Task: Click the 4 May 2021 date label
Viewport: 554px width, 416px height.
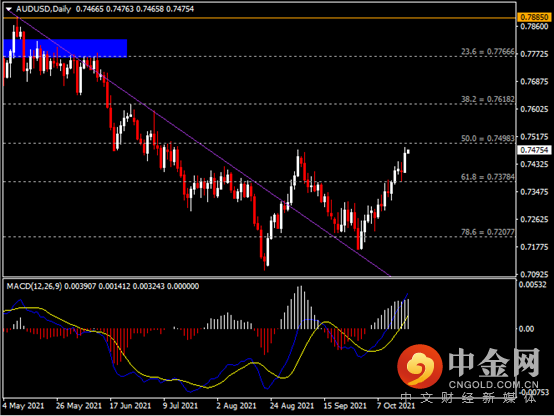Action: click(x=24, y=406)
